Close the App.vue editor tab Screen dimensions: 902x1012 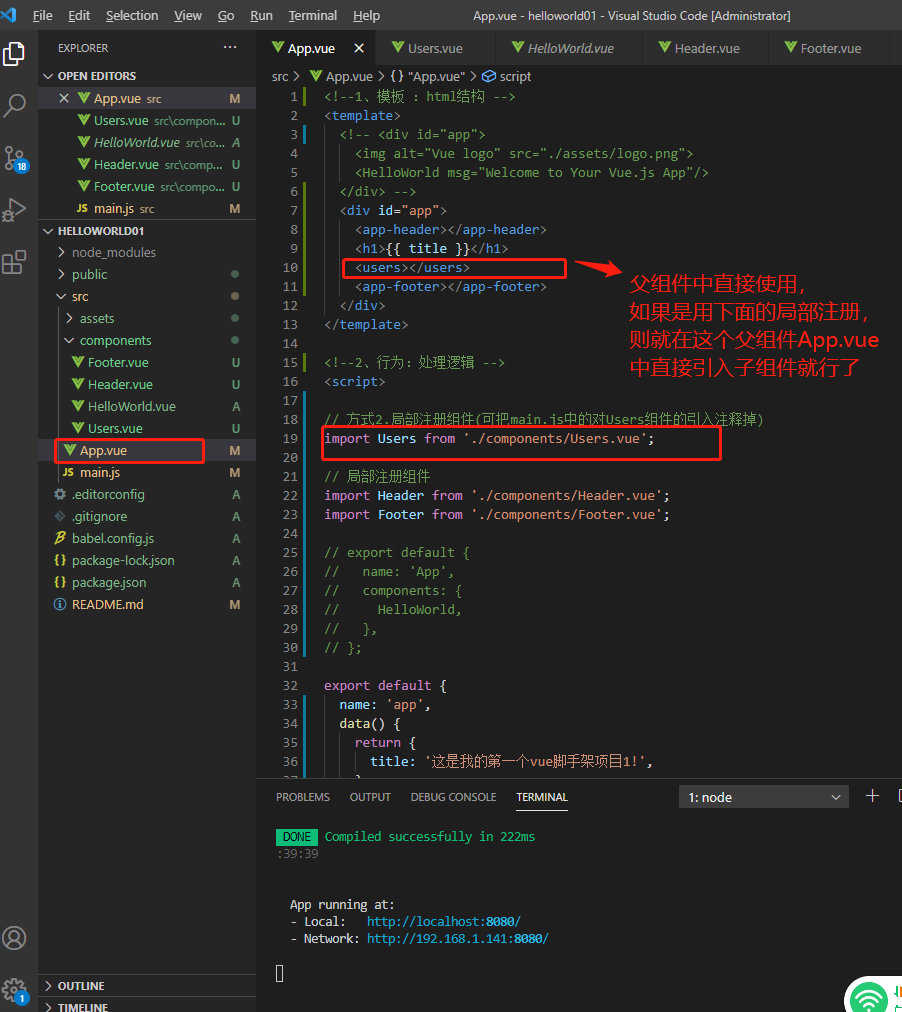(359, 48)
